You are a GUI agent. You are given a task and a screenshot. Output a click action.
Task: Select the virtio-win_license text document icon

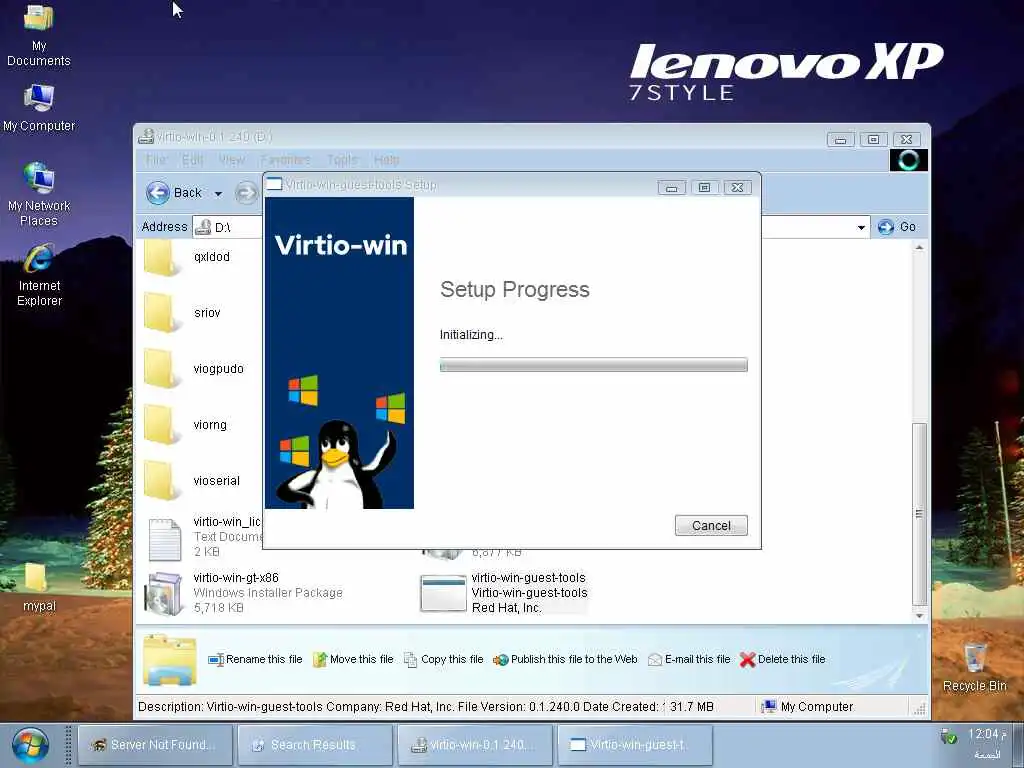[165, 539]
